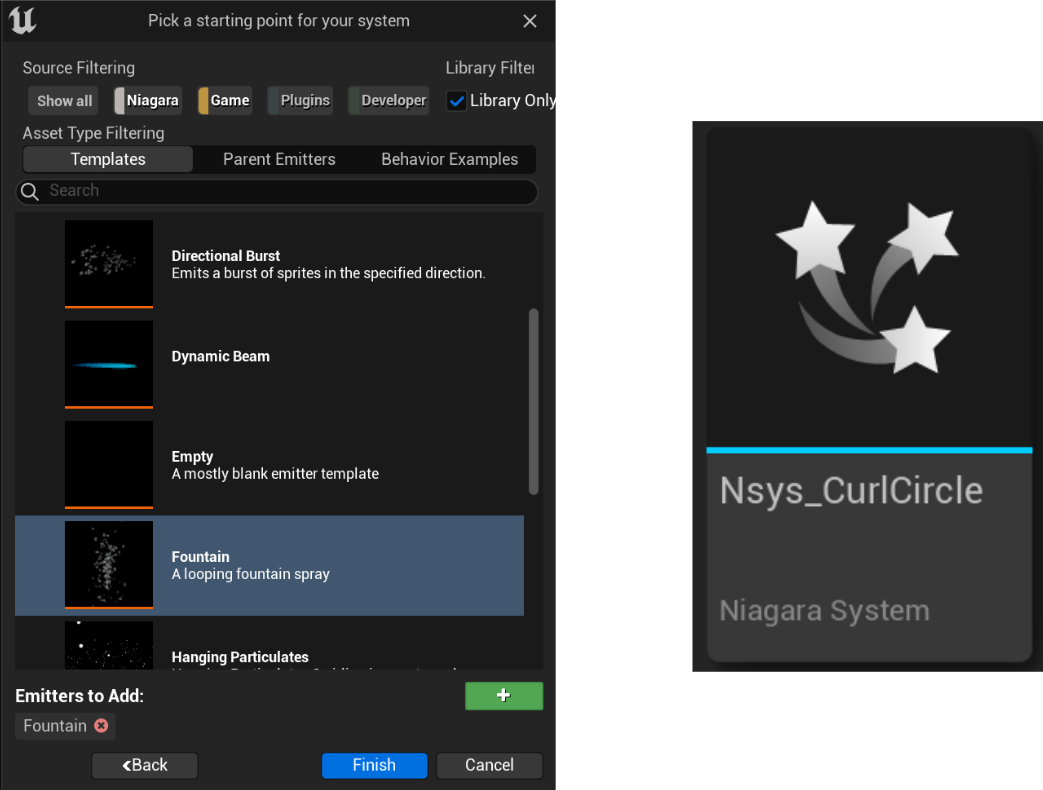The width and height of the screenshot is (1043, 790).
Task: Click 'A looping fountain spray' description
Action: point(250,575)
